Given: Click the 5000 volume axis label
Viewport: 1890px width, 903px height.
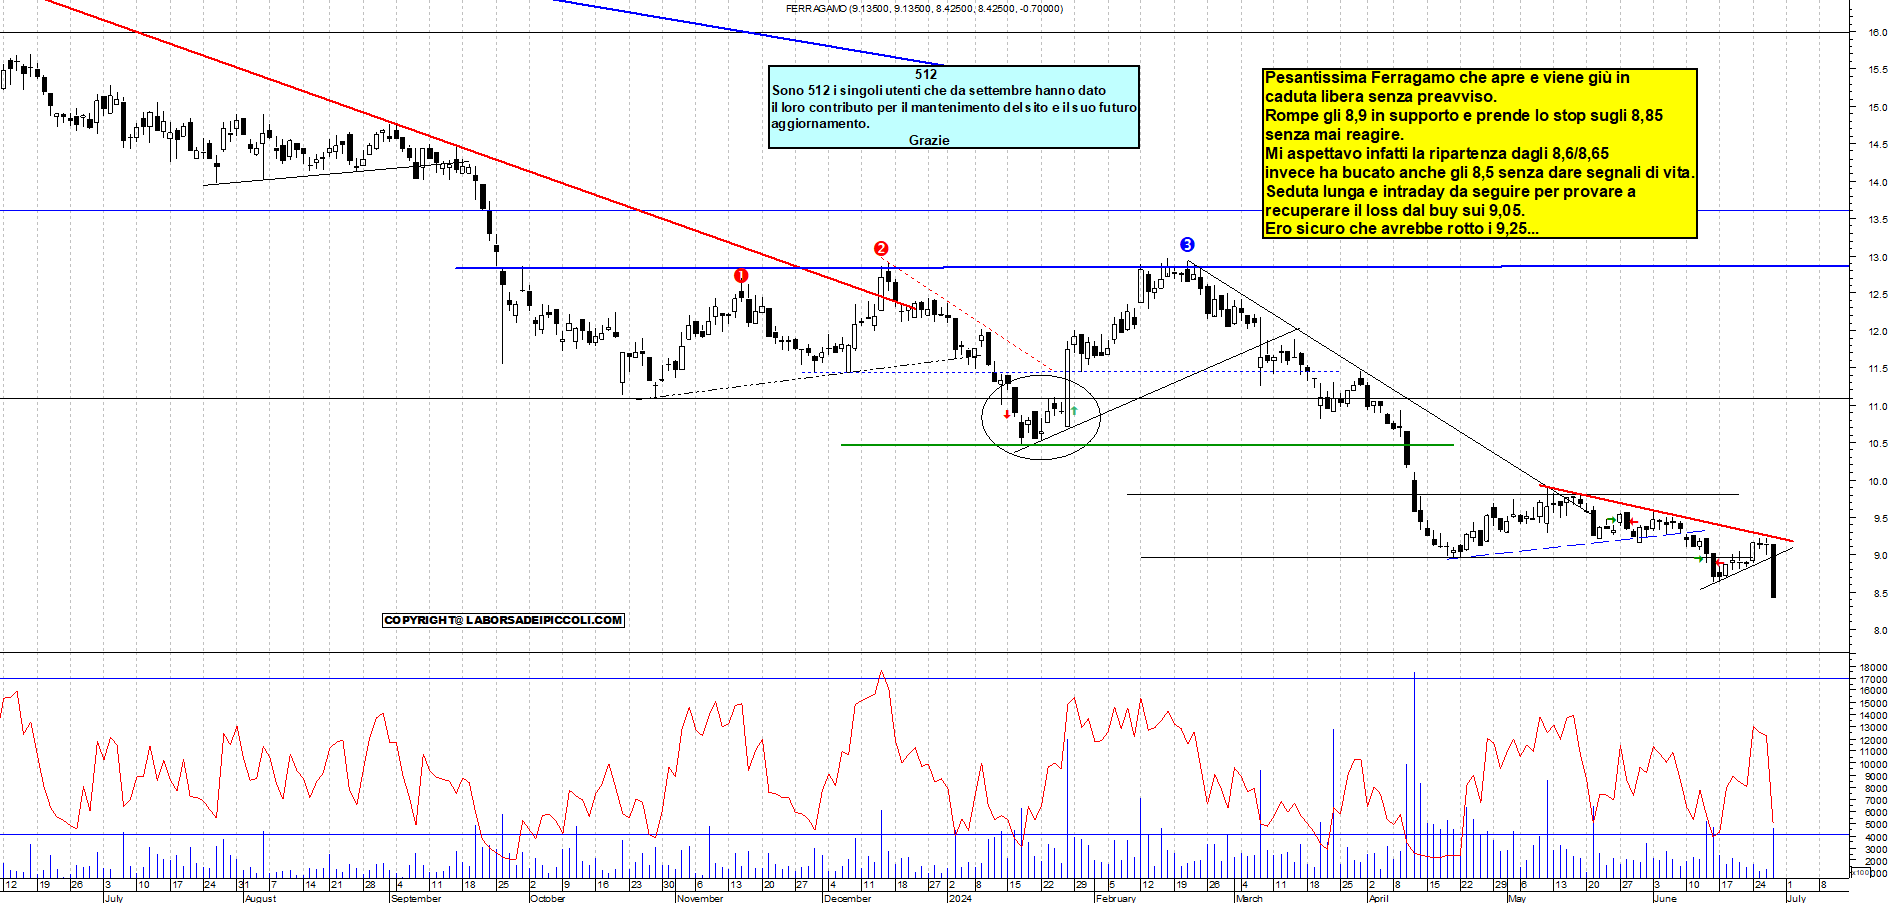Looking at the screenshot, I should coord(1876,826).
